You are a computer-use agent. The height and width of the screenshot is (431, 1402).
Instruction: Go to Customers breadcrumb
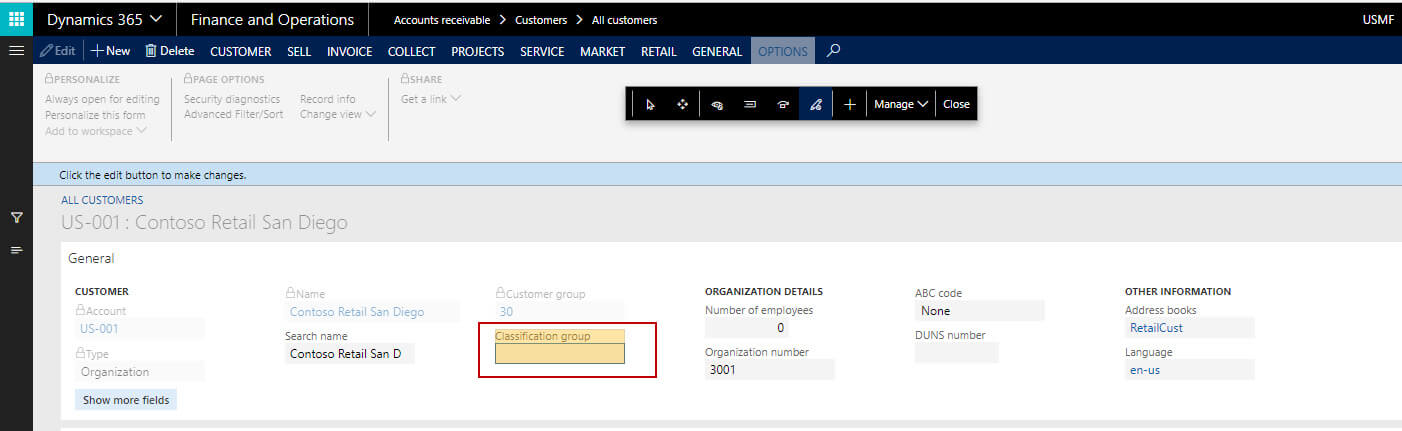click(x=541, y=20)
